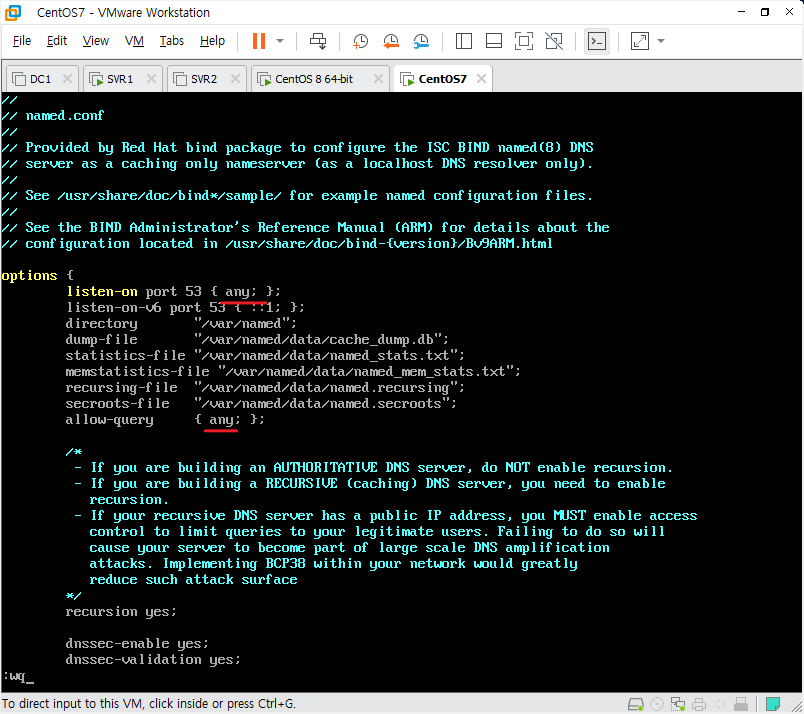The image size is (804, 714).
Task: Click the CD/DVD drive status icon
Action: click(657, 704)
